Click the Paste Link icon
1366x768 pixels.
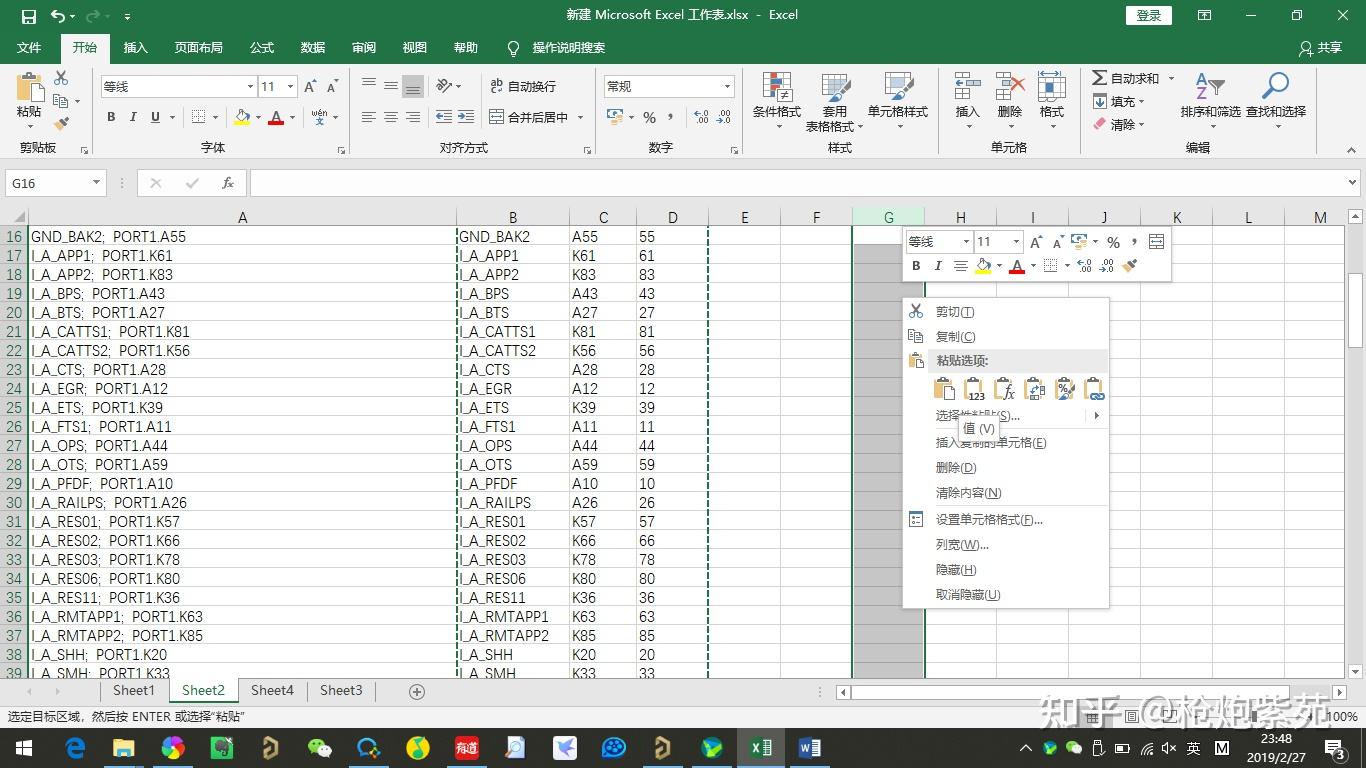pyautogui.click(x=1094, y=389)
